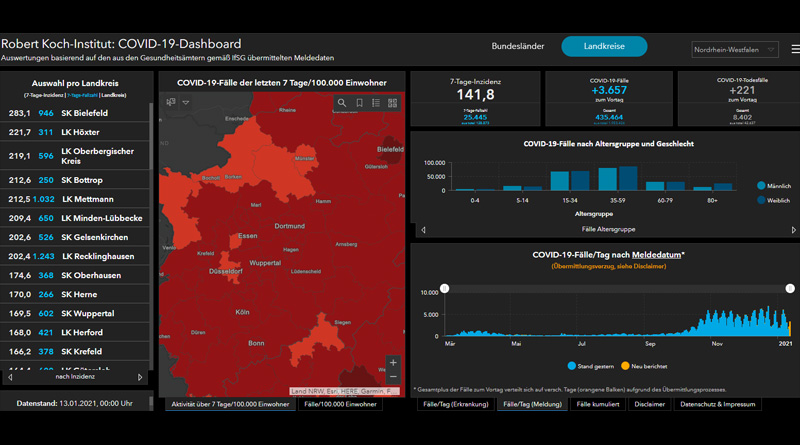Move the right timeline range slider handle
Image resolution: width=800 pixels, height=445 pixels.
[790, 288]
